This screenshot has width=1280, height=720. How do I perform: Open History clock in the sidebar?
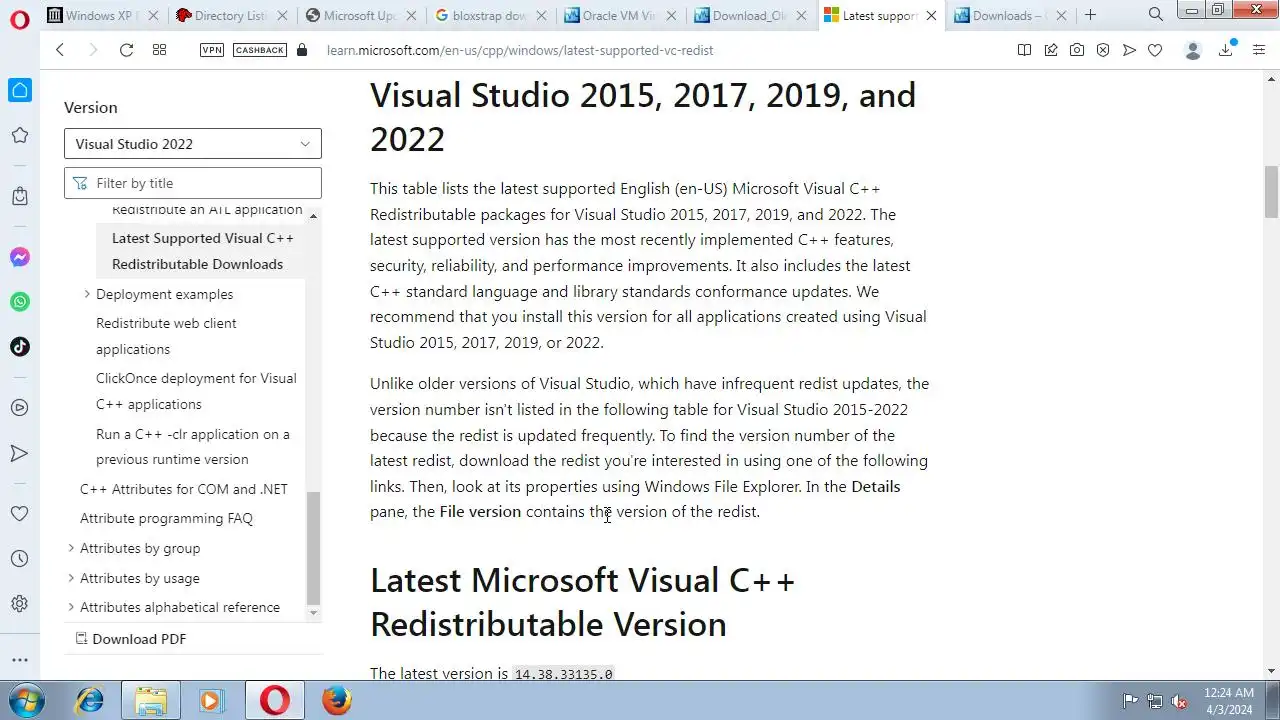tap(19, 559)
